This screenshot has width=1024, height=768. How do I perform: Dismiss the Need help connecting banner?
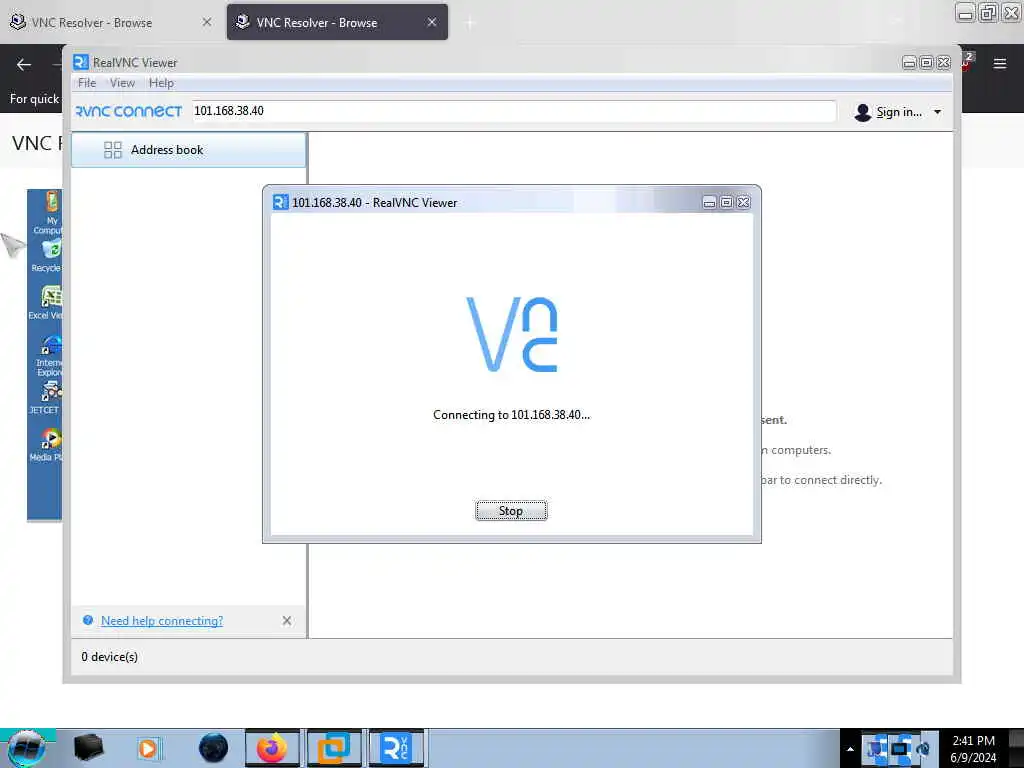(287, 620)
